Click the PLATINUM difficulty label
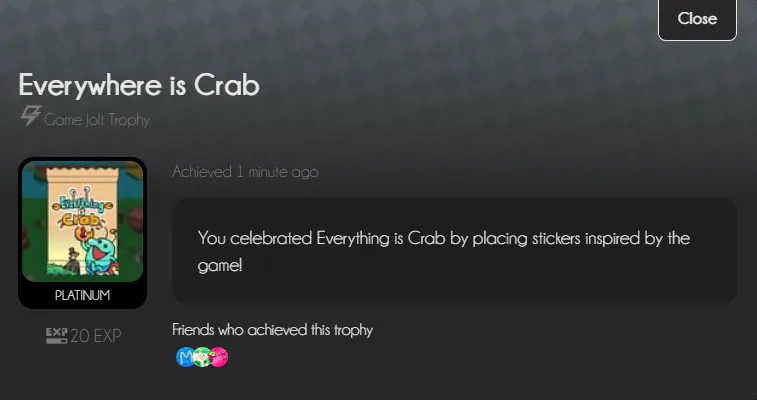This screenshot has height=400, width=757. [83, 296]
